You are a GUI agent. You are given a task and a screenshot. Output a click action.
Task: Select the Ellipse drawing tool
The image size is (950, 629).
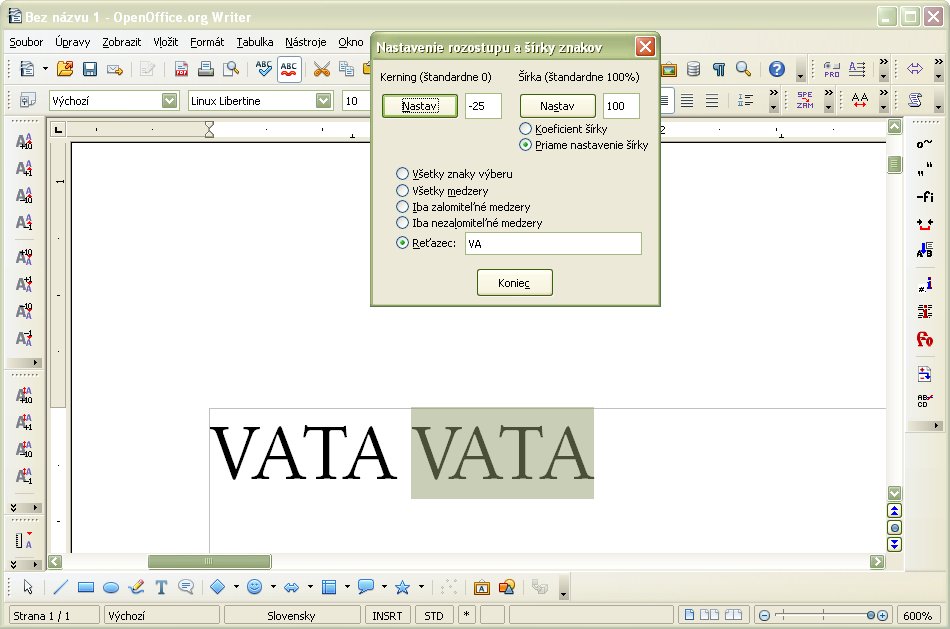[111, 587]
